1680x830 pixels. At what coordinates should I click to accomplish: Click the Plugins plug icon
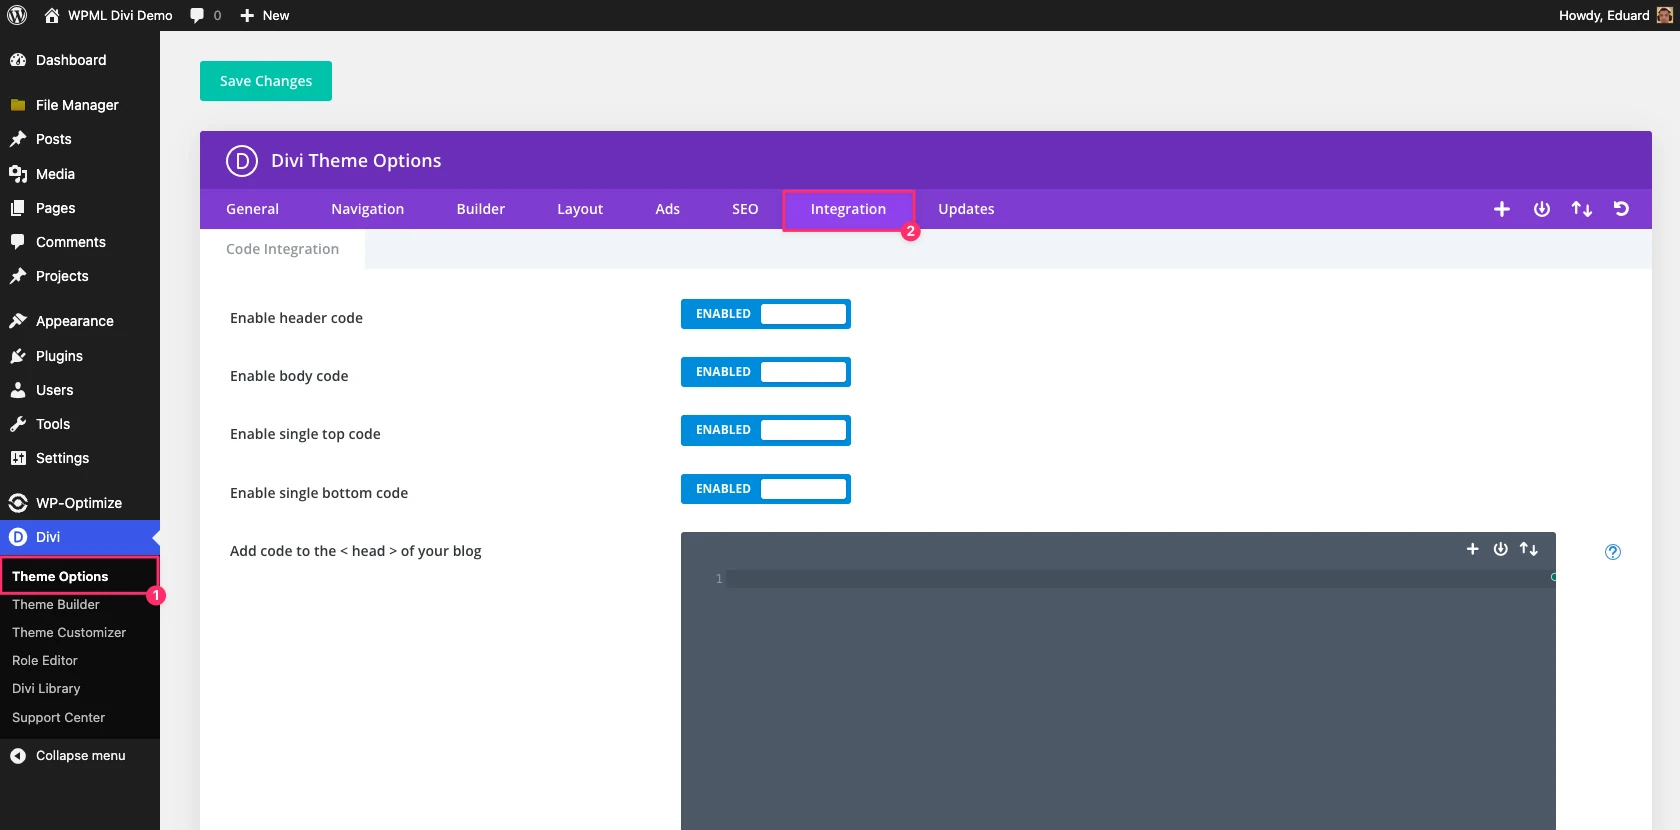(x=17, y=356)
